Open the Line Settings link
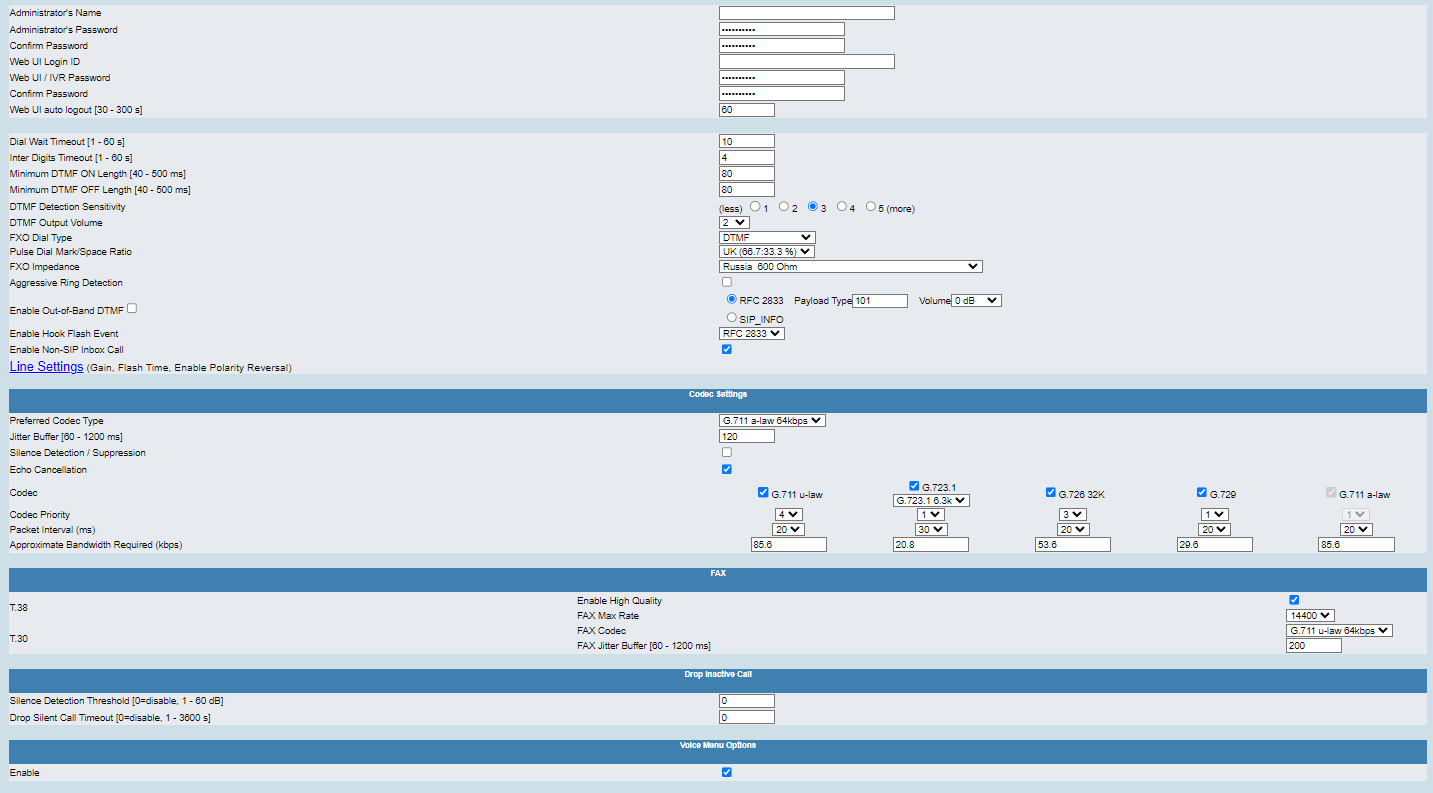Screen dimensions: 1433x793 (x=46, y=367)
